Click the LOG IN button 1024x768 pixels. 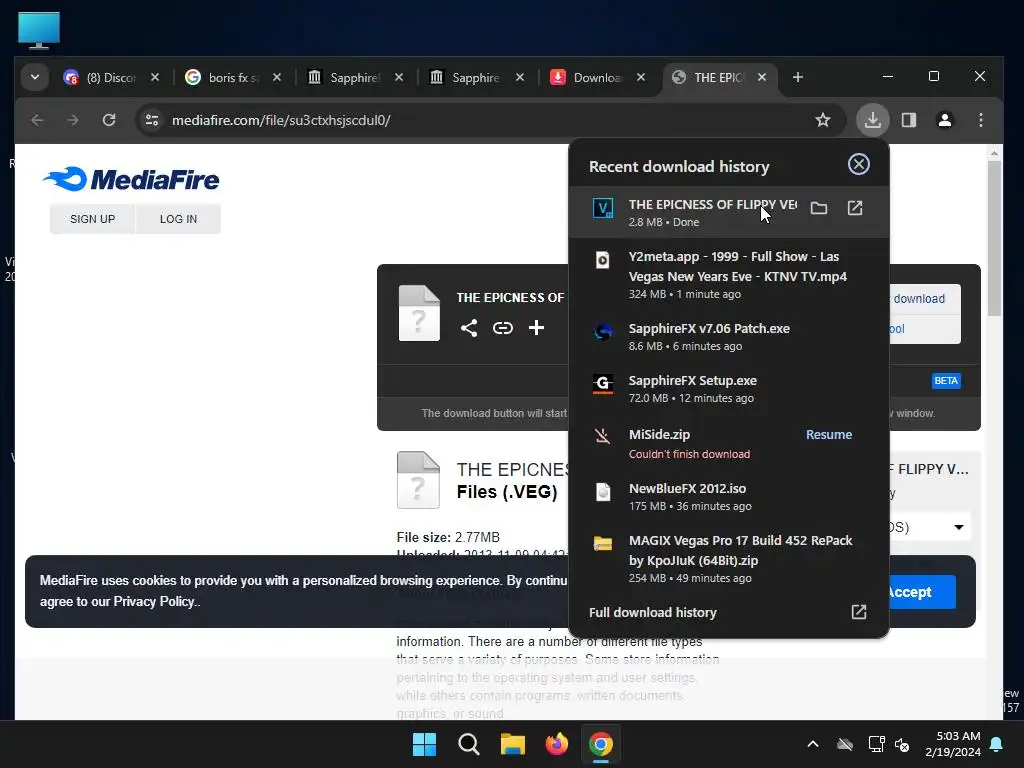178,219
